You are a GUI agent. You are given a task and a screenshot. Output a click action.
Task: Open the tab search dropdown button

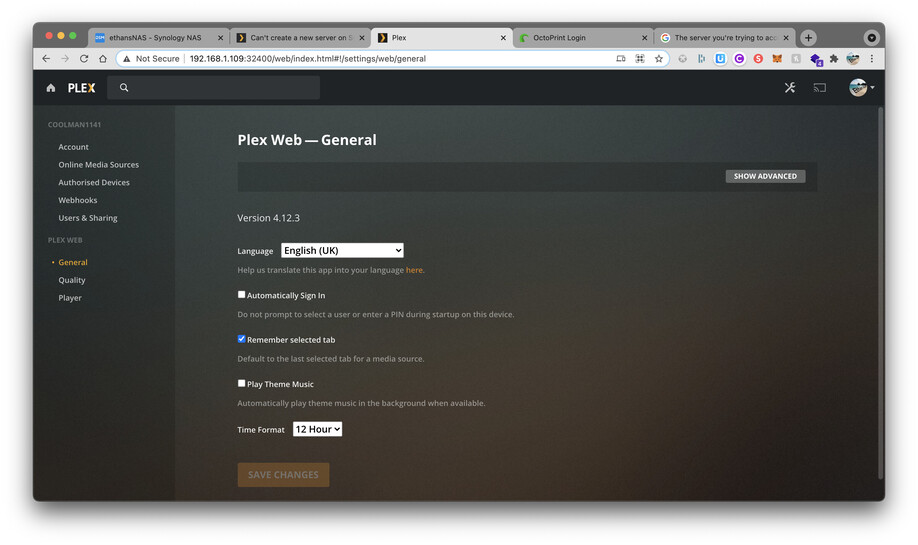coord(871,37)
